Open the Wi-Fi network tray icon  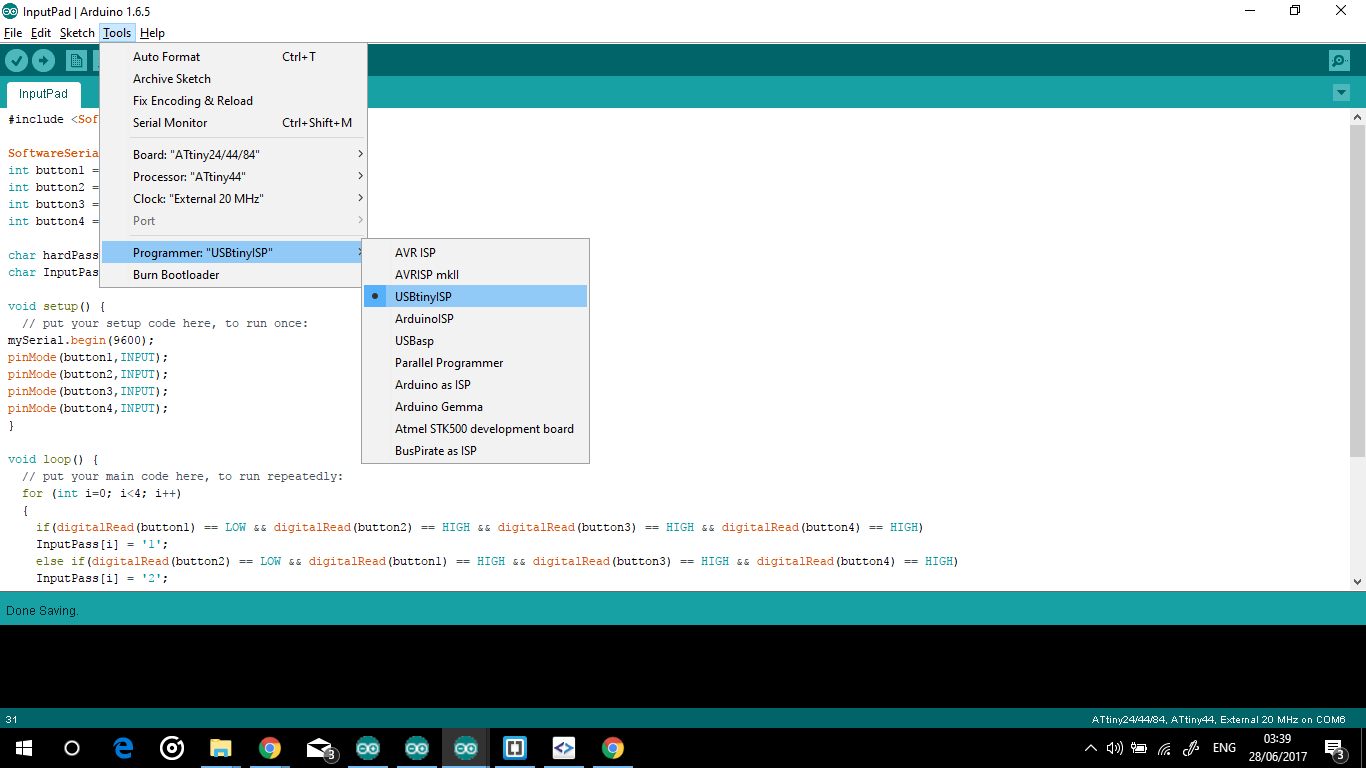pyautogui.click(x=1164, y=748)
